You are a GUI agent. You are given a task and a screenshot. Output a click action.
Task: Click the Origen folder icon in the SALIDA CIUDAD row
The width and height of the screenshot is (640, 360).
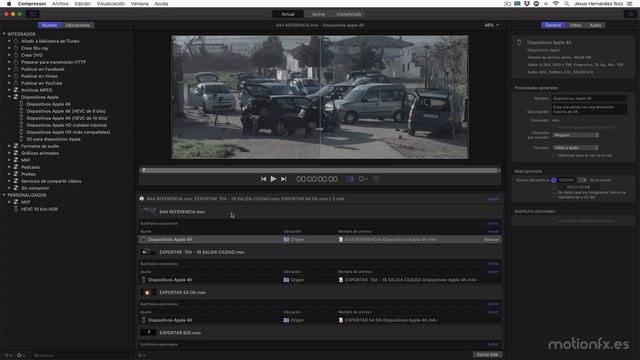[x=286, y=280]
